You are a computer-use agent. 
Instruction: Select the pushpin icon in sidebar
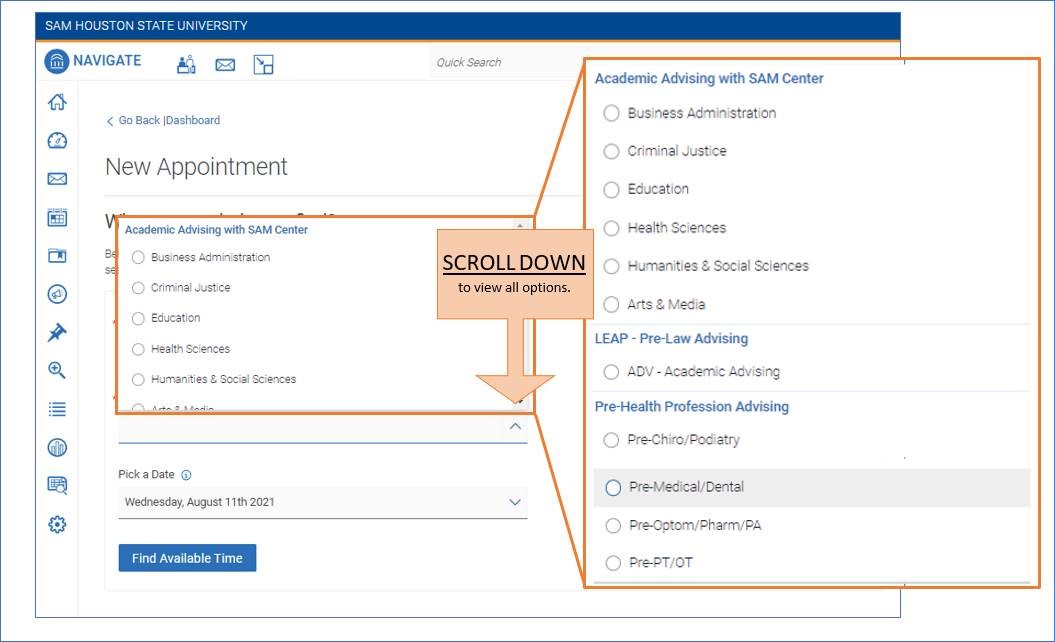coord(57,333)
